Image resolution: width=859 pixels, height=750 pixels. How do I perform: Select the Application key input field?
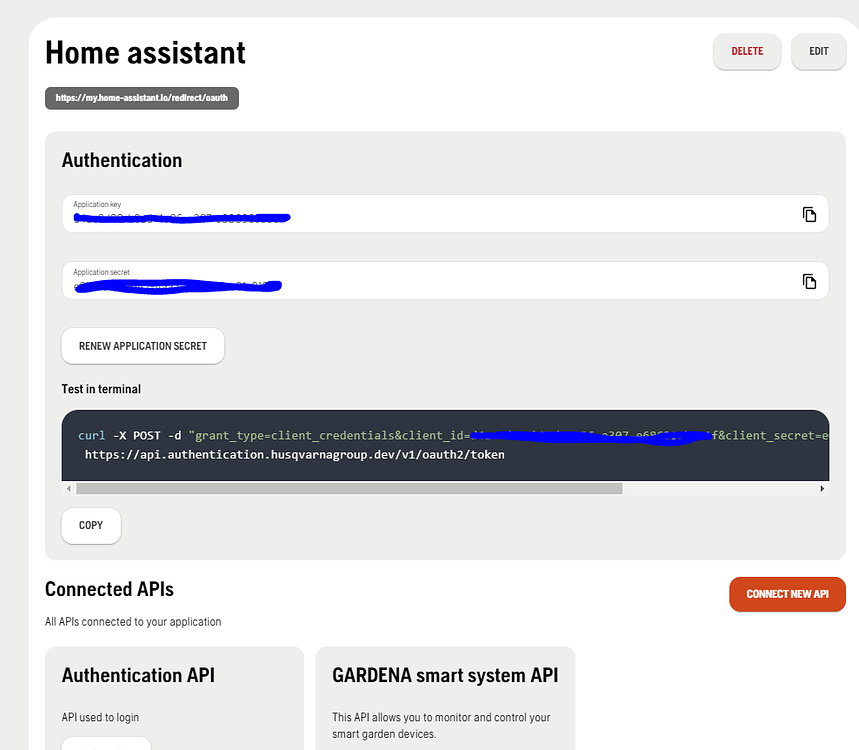[400, 214]
